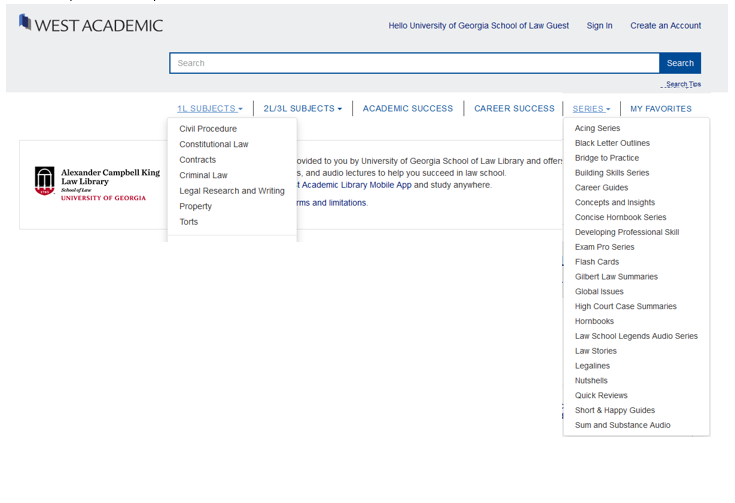
Task: Click the Alexander Campbell King Law Library logo
Action: click(x=98, y=184)
